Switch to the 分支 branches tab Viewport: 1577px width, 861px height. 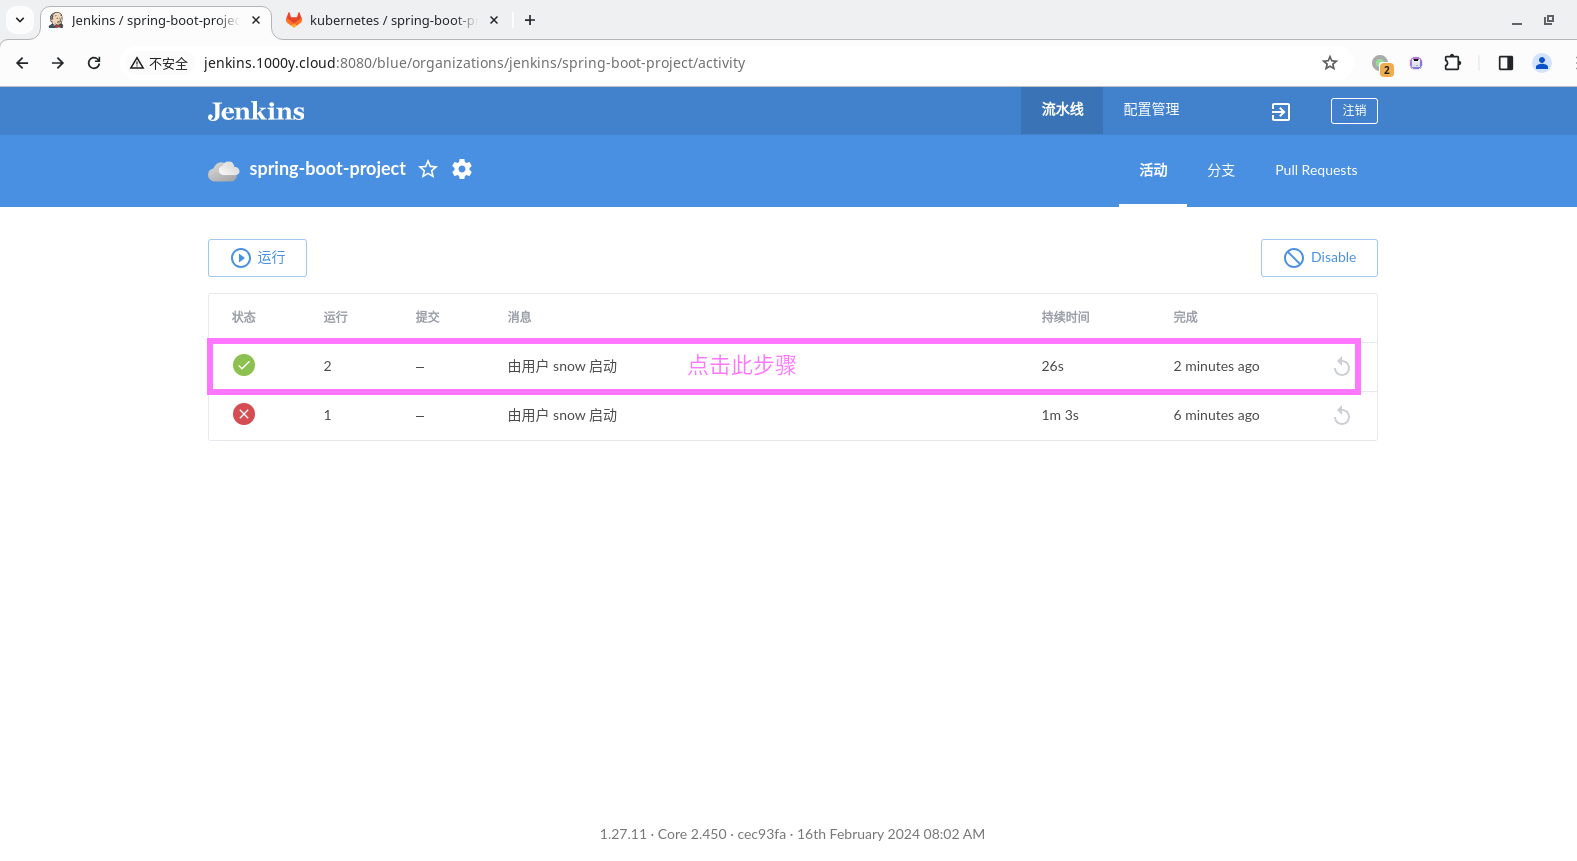1221,171
